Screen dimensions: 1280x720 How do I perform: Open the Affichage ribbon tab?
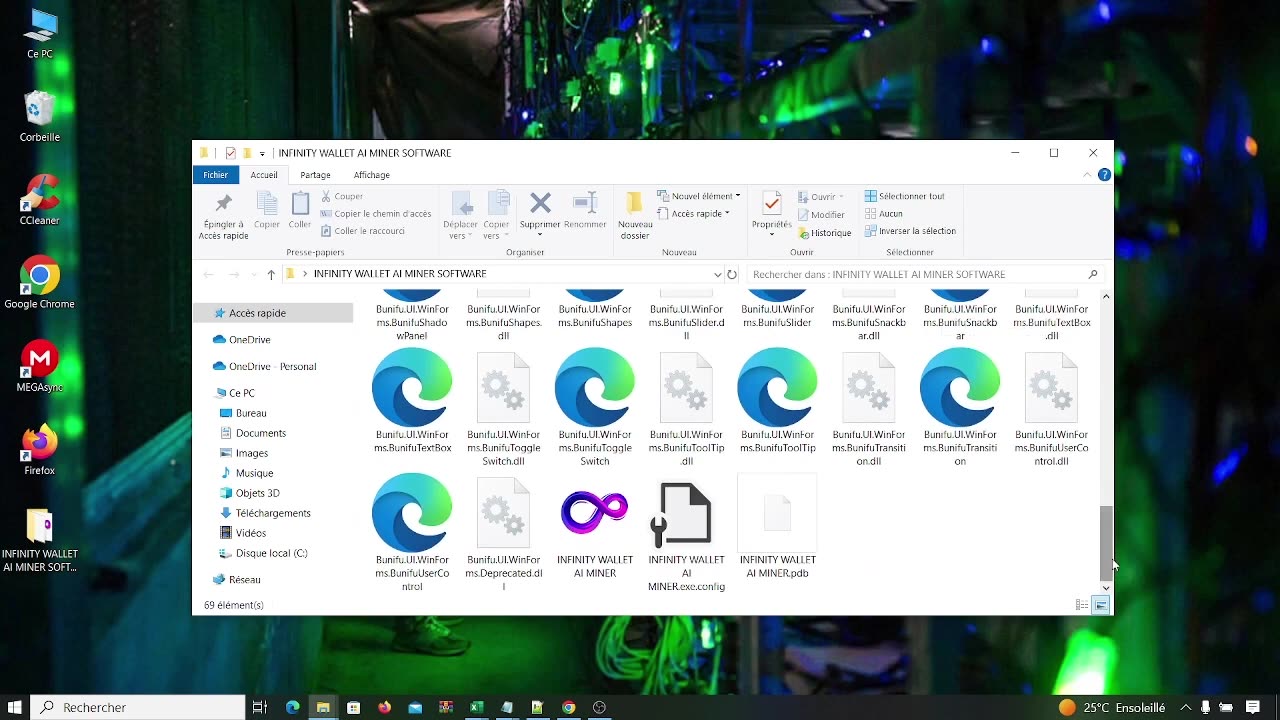371,175
